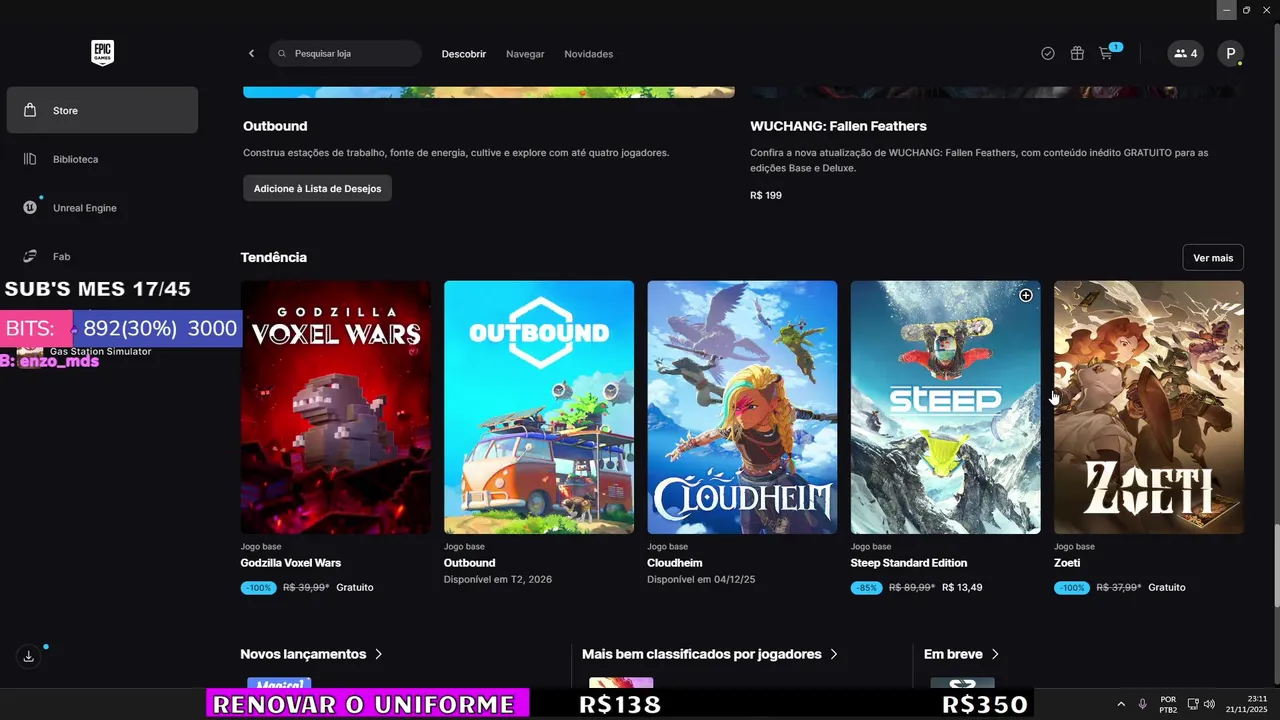Show hidden tray icons arrow

pos(1120,704)
